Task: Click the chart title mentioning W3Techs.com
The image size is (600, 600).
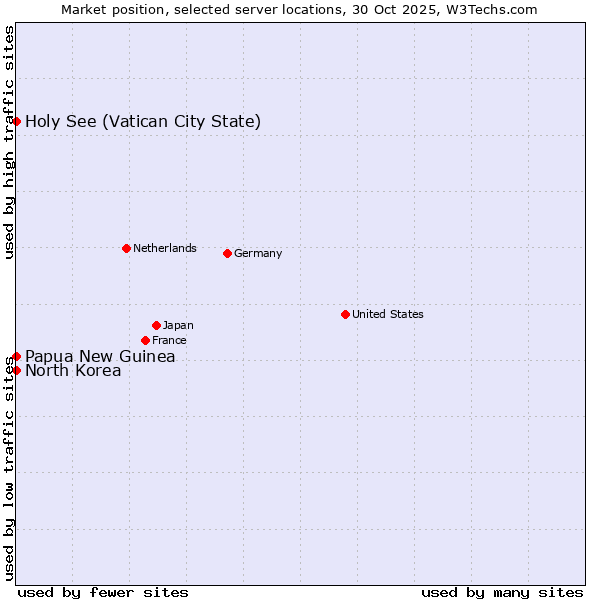Action: [299, 9]
